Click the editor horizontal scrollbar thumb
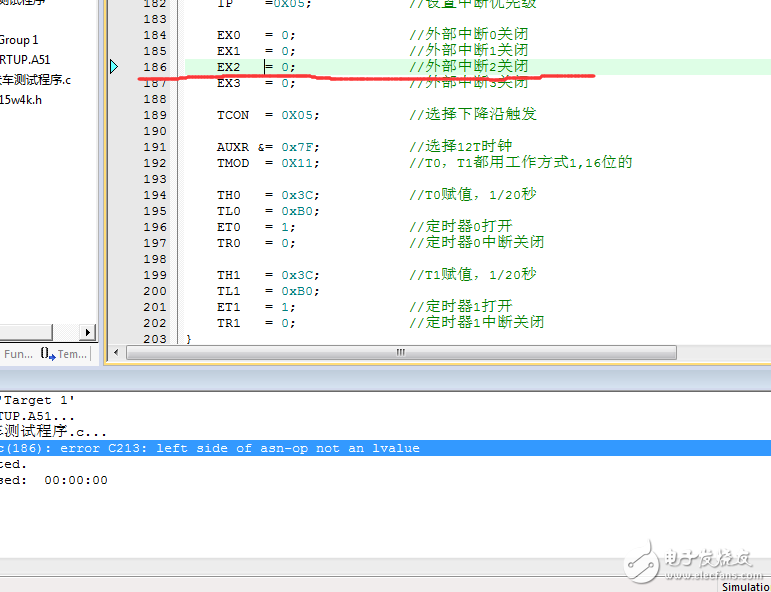Screen dimensions: 771x592 tap(401, 353)
